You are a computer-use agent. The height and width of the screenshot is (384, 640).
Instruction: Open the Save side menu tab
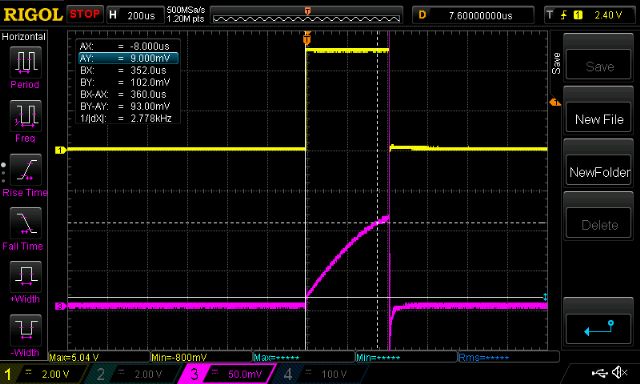(x=556, y=64)
